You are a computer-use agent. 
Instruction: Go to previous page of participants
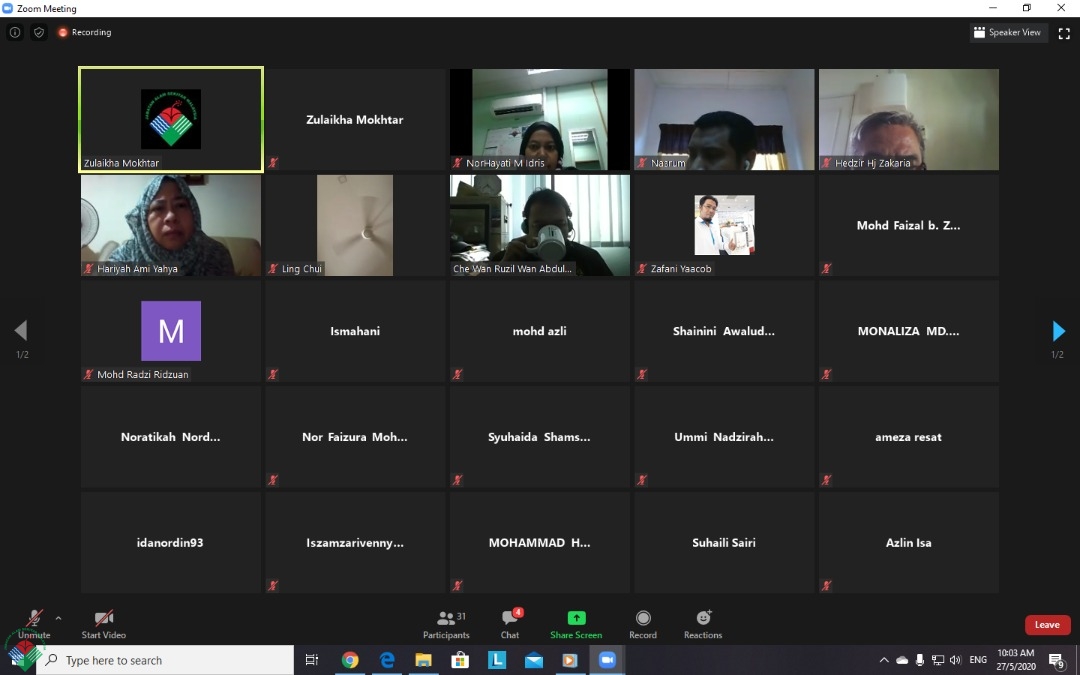pyautogui.click(x=21, y=331)
